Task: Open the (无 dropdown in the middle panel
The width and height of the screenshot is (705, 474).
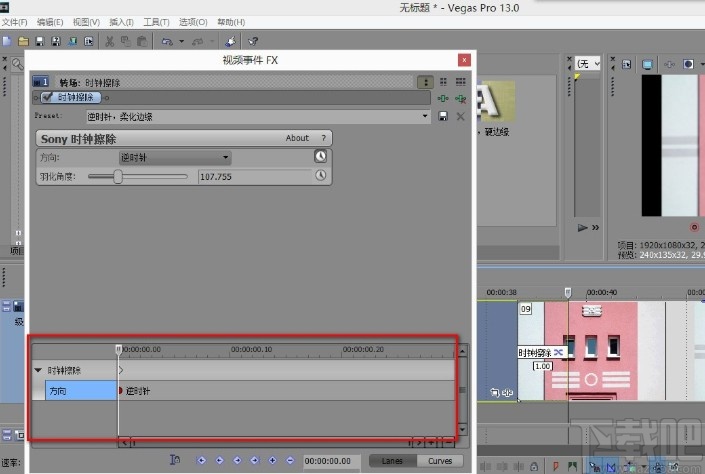Action: click(588, 64)
